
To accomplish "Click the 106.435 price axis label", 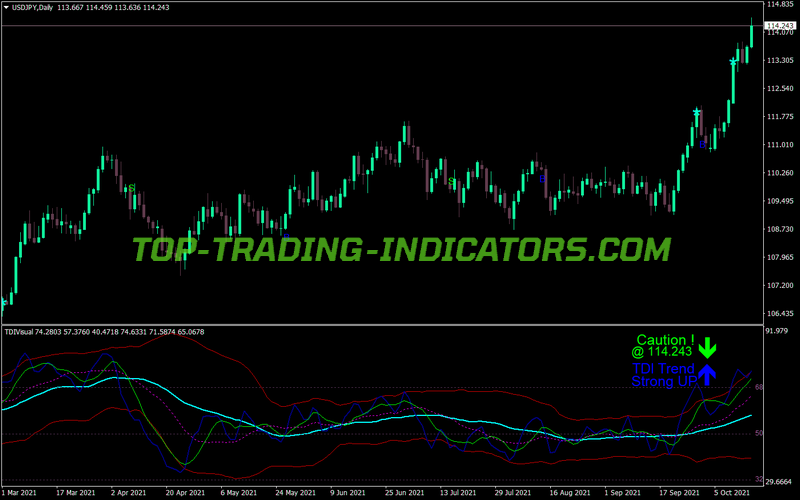I will [780, 314].
